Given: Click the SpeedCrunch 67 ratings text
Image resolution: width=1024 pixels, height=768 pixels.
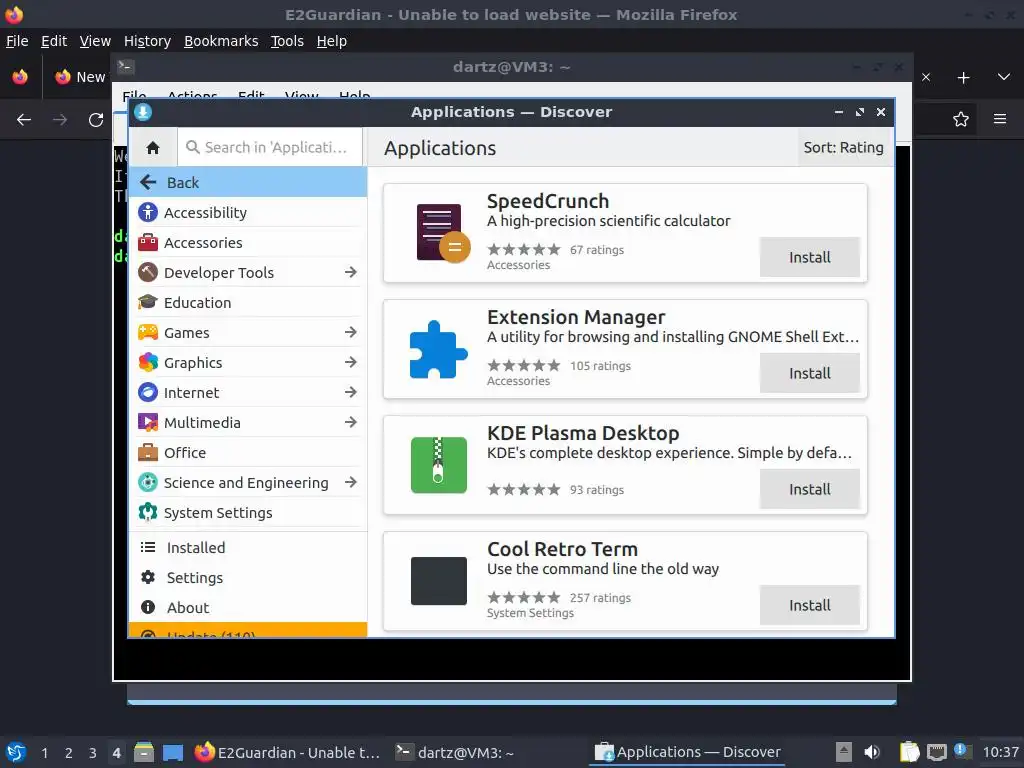Looking at the screenshot, I should pyautogui.click(x=597, y=249).
